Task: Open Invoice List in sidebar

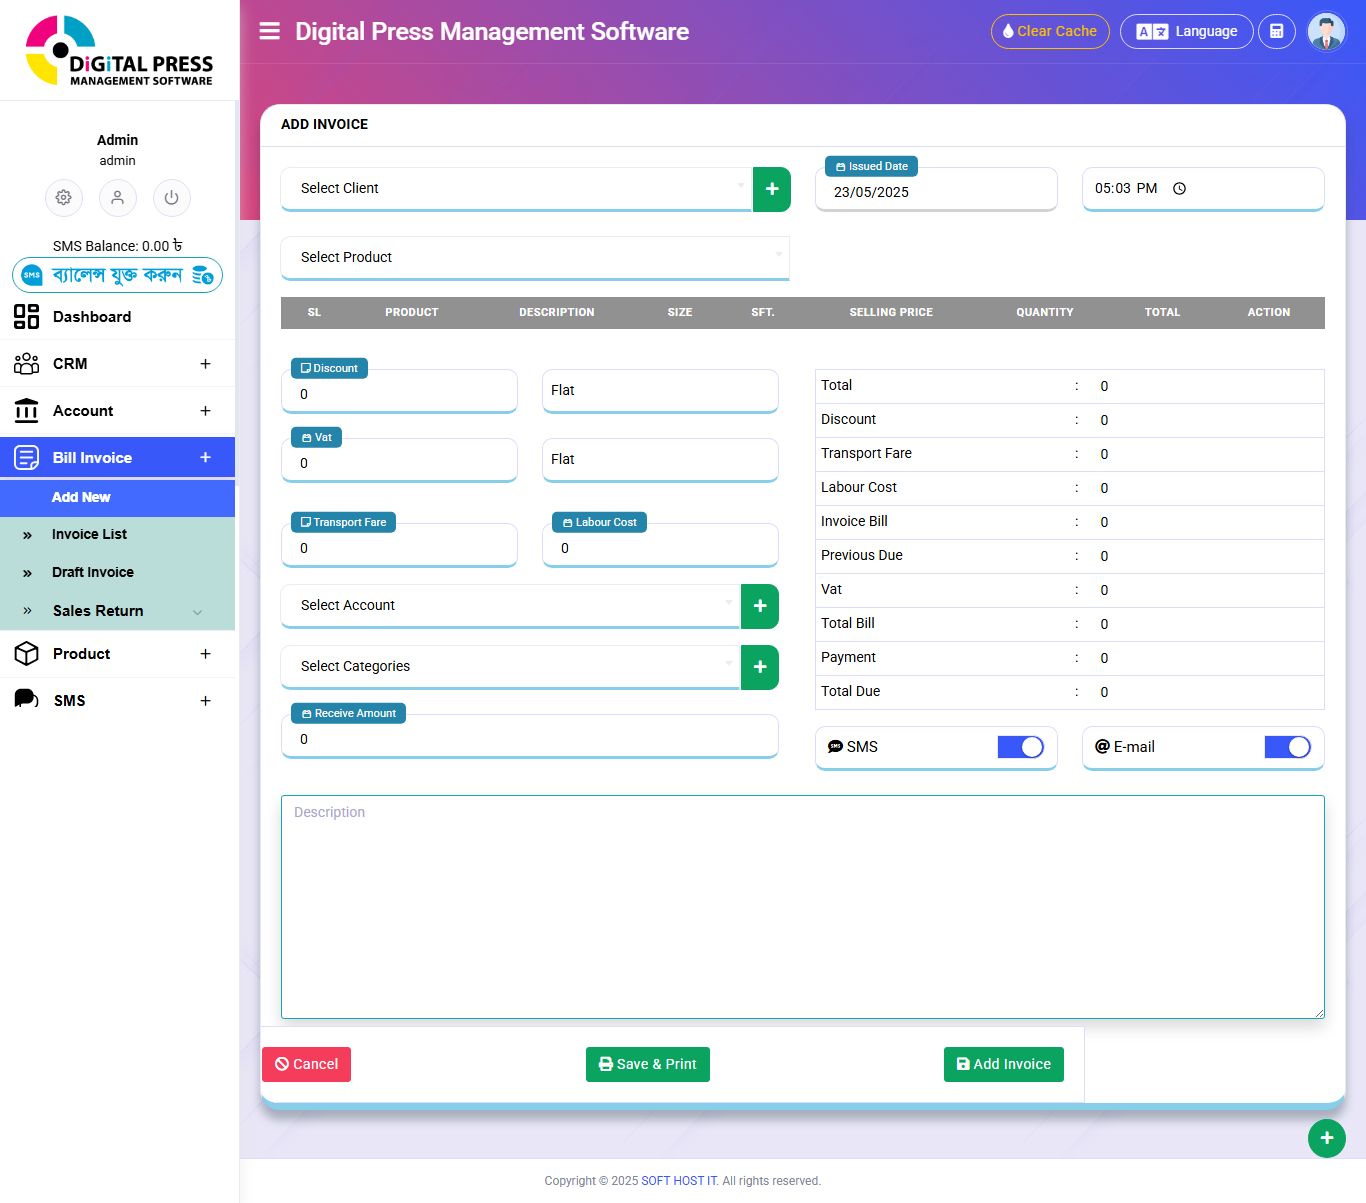Action: tap(89, 534)
